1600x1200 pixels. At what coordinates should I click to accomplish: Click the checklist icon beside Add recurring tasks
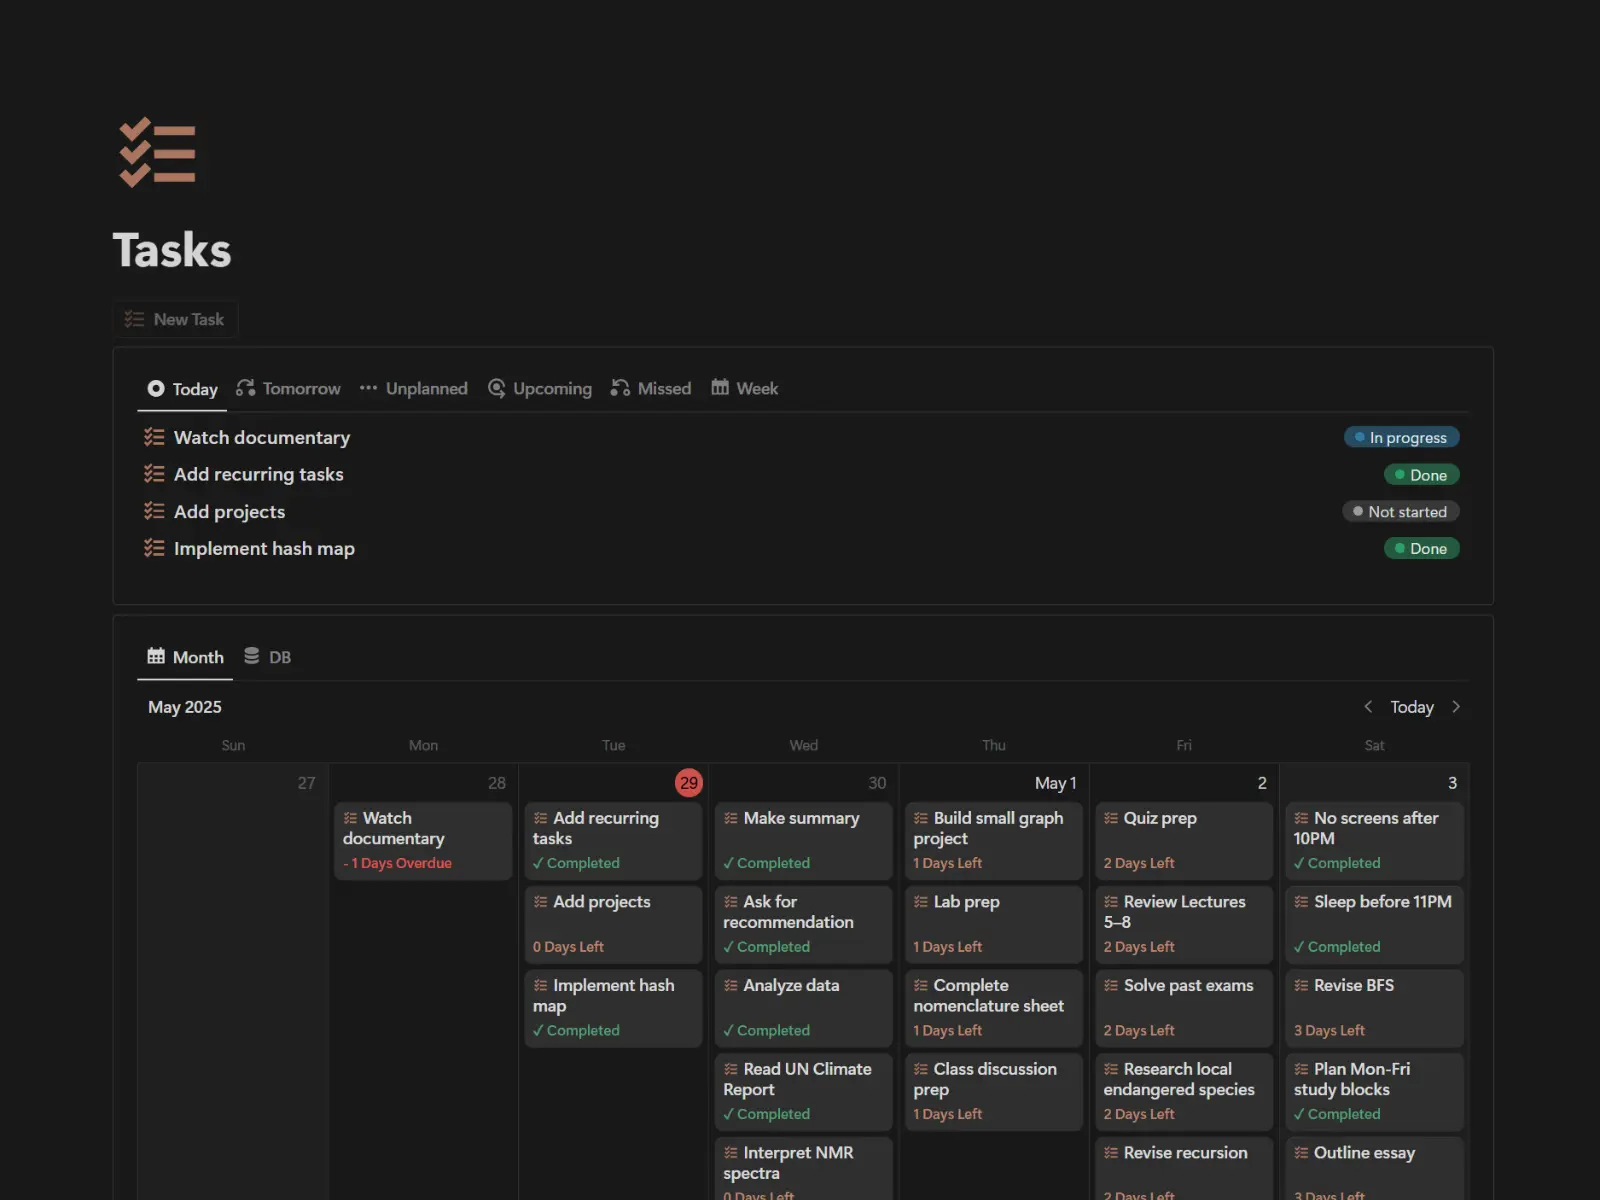(x=154, y=474)
